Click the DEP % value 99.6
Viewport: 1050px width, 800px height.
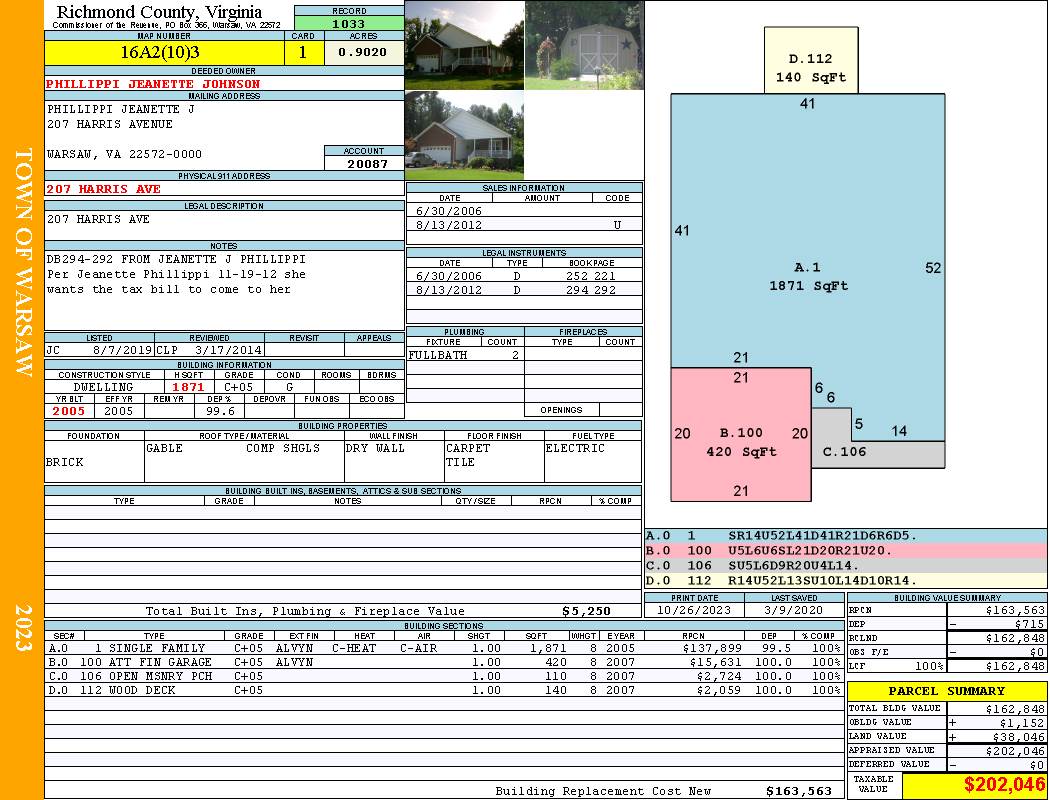[x=220, y=411]
